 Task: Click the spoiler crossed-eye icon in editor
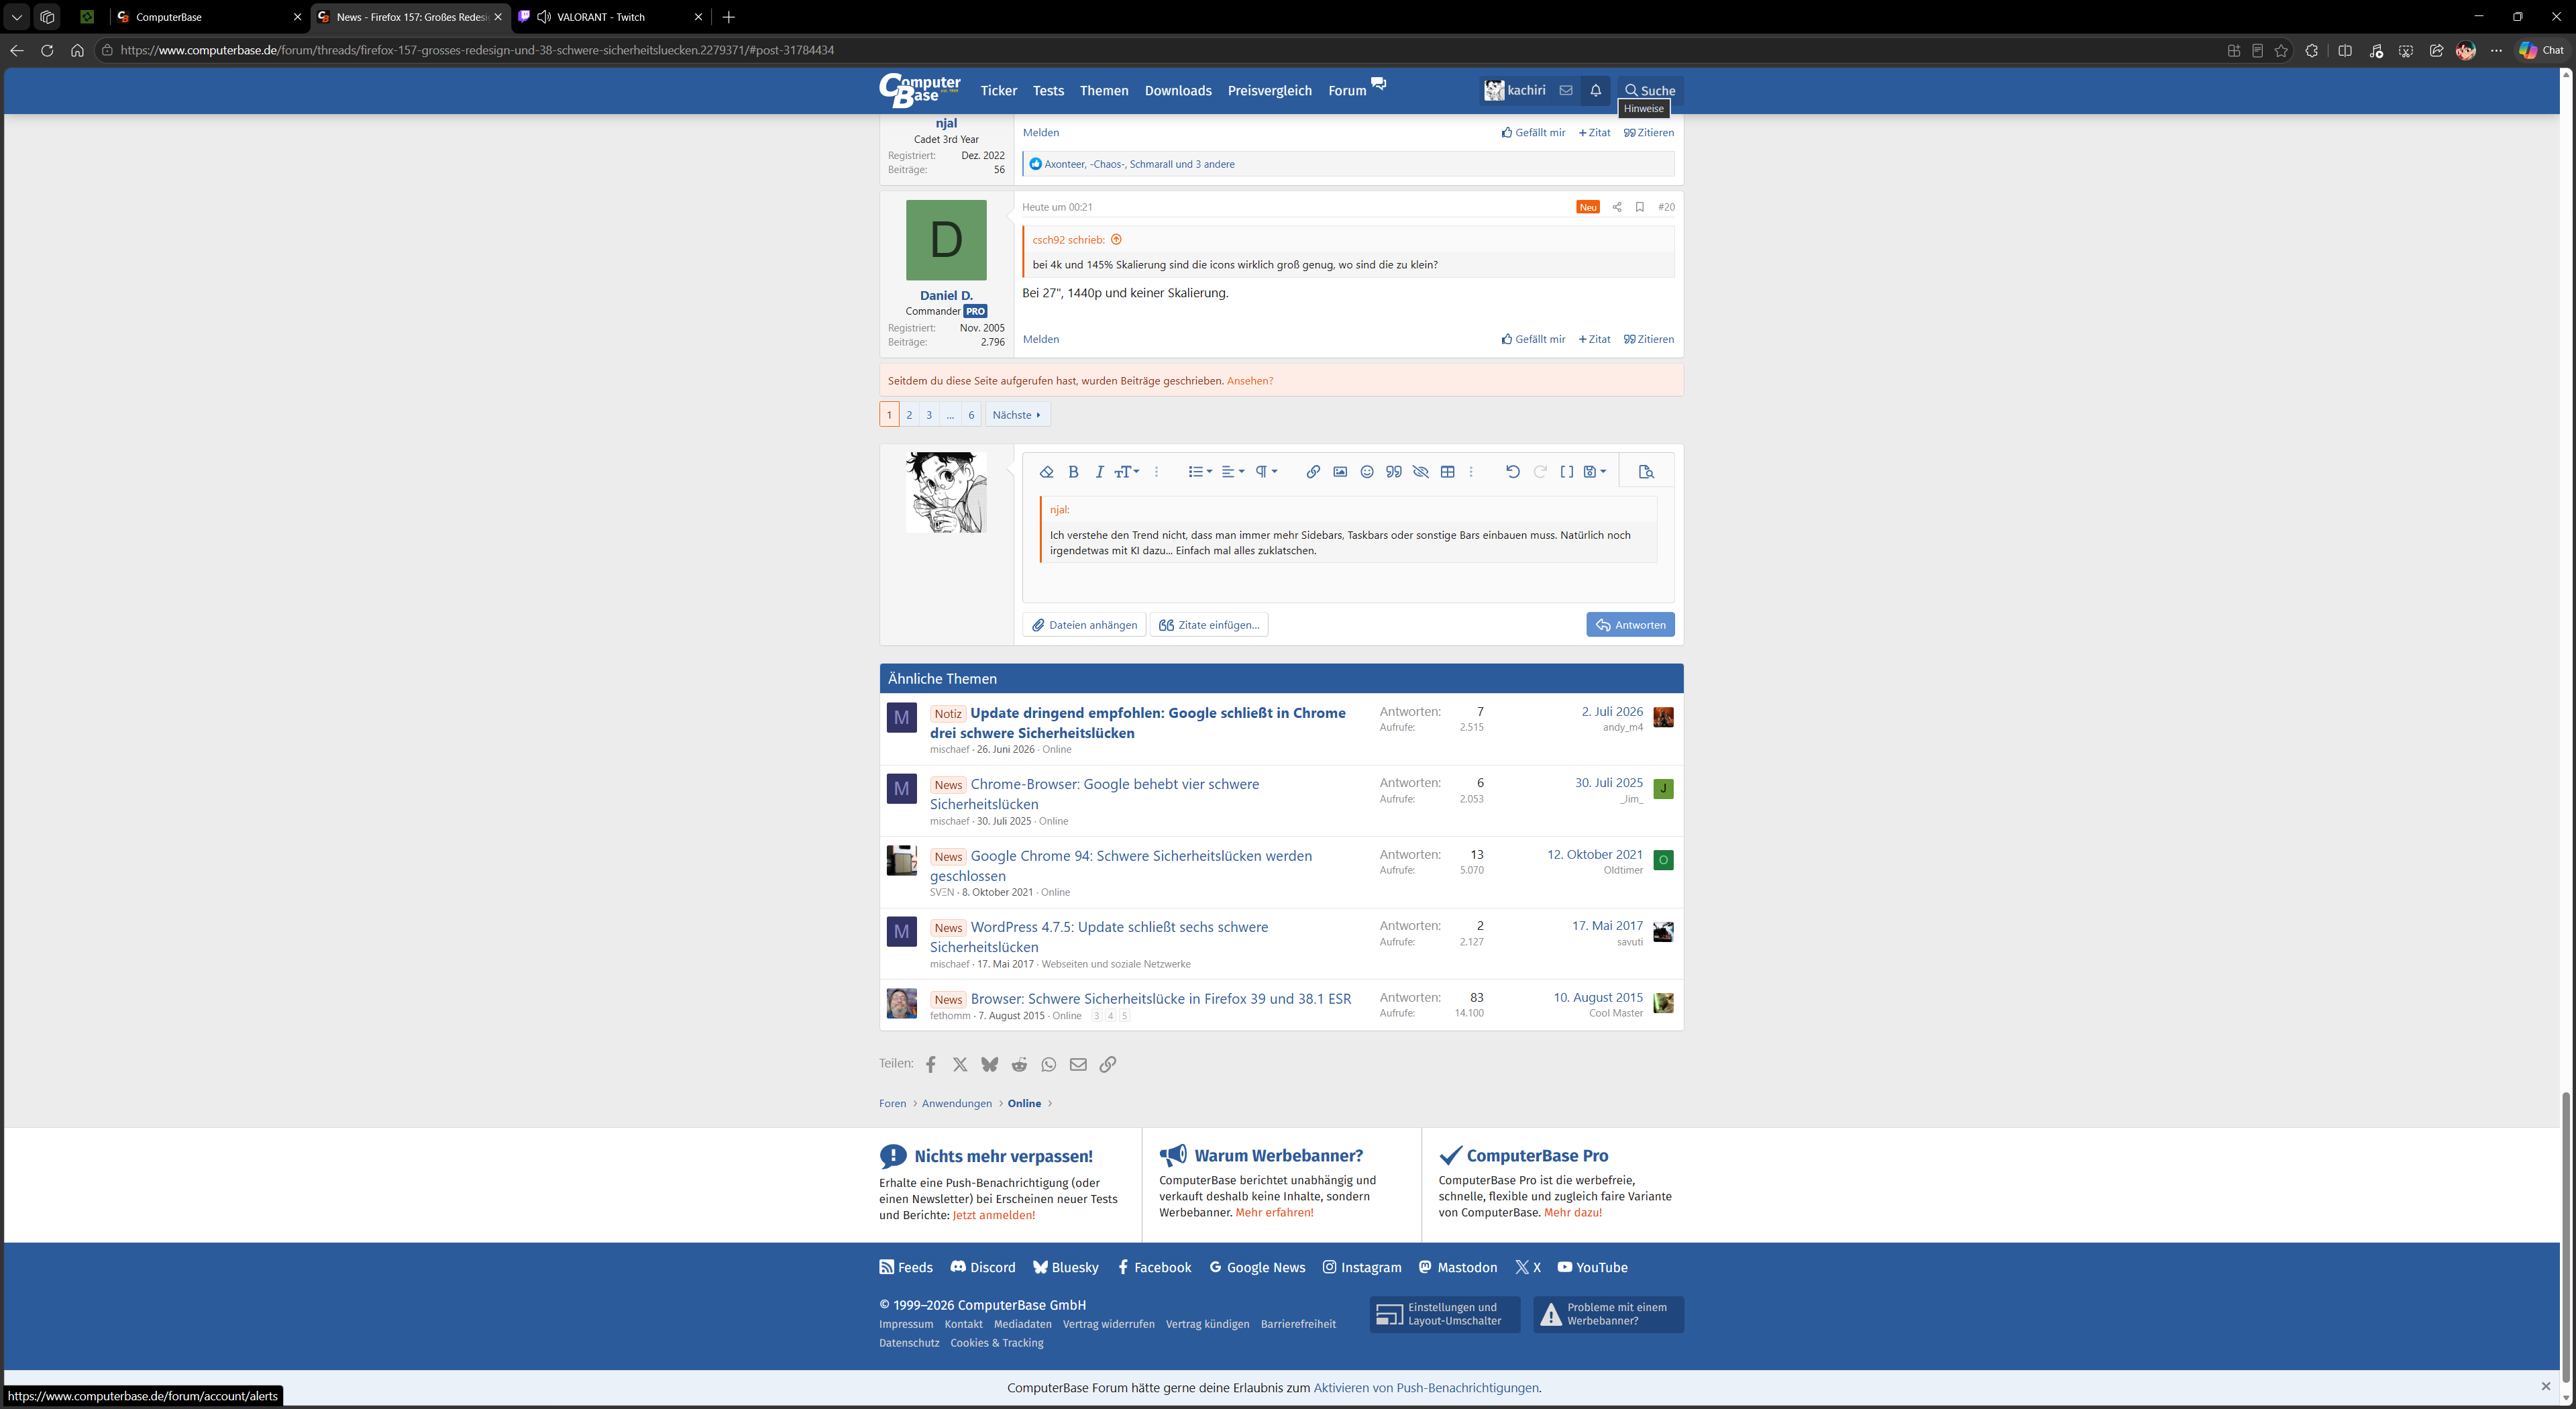(x=1421, y=472)
